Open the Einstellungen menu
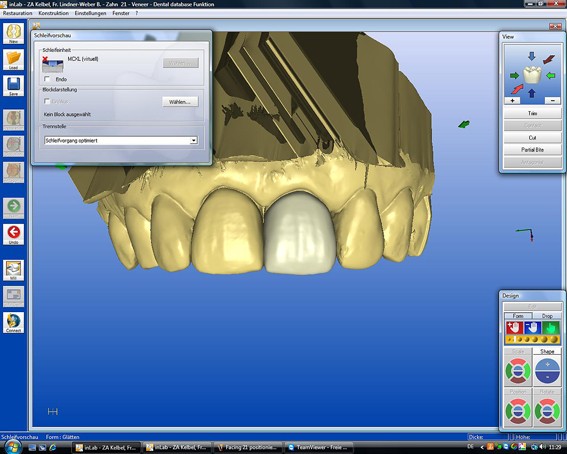567x454 pixels. point(90,13)
